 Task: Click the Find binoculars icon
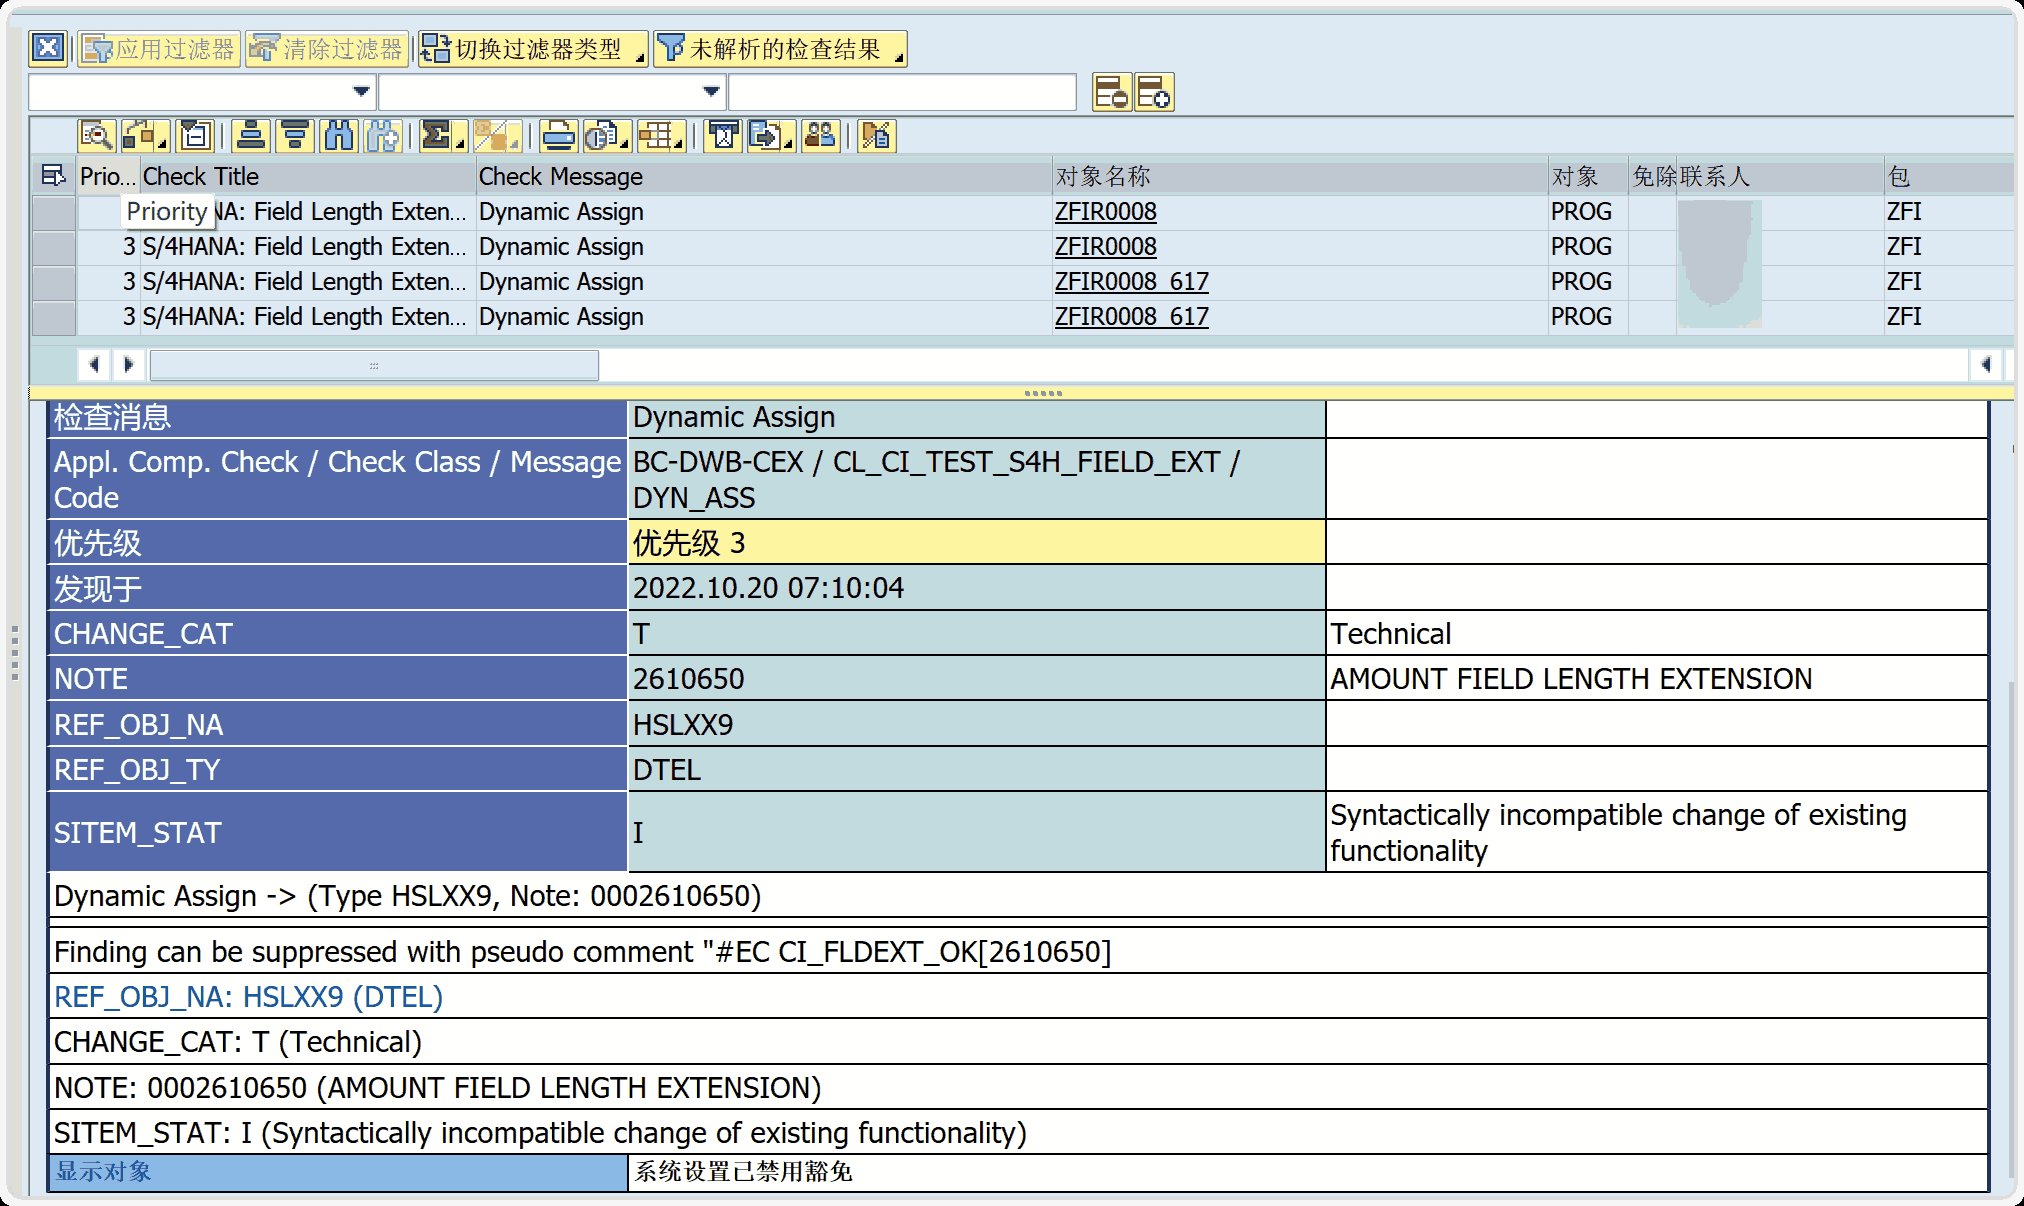(x=339, y=135)
